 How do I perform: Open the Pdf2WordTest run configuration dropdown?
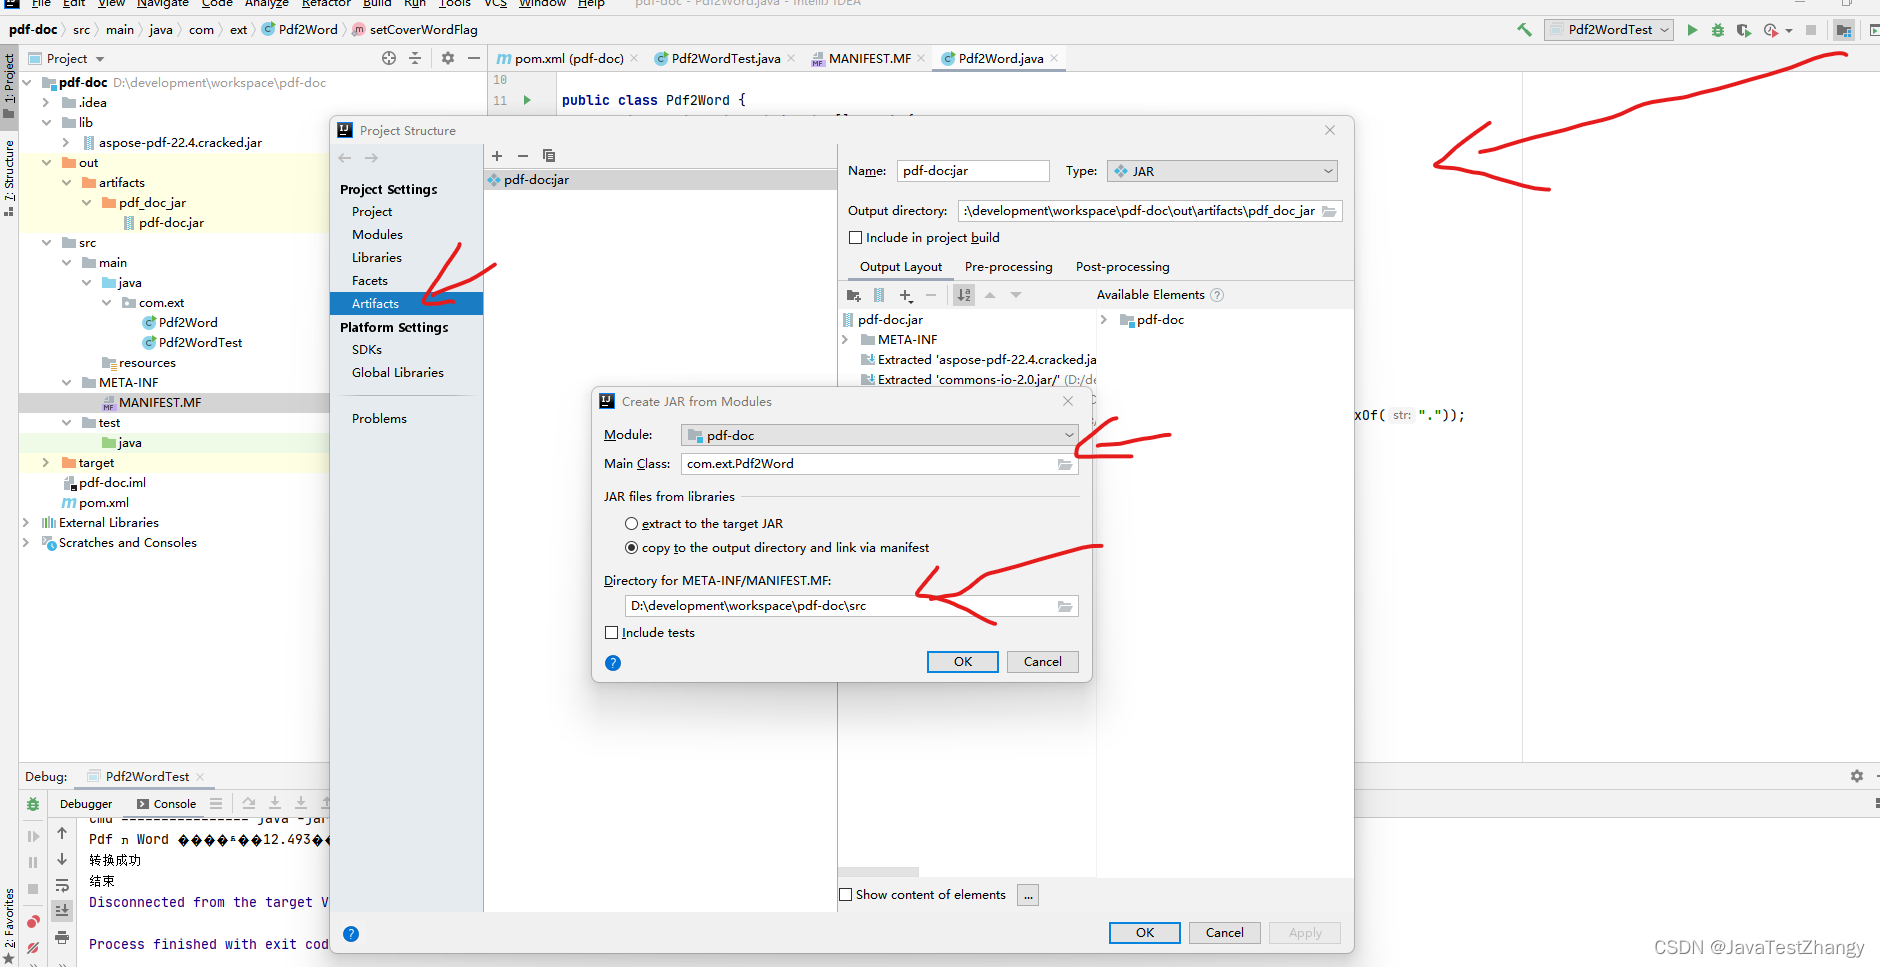[x=1609, y=30]
